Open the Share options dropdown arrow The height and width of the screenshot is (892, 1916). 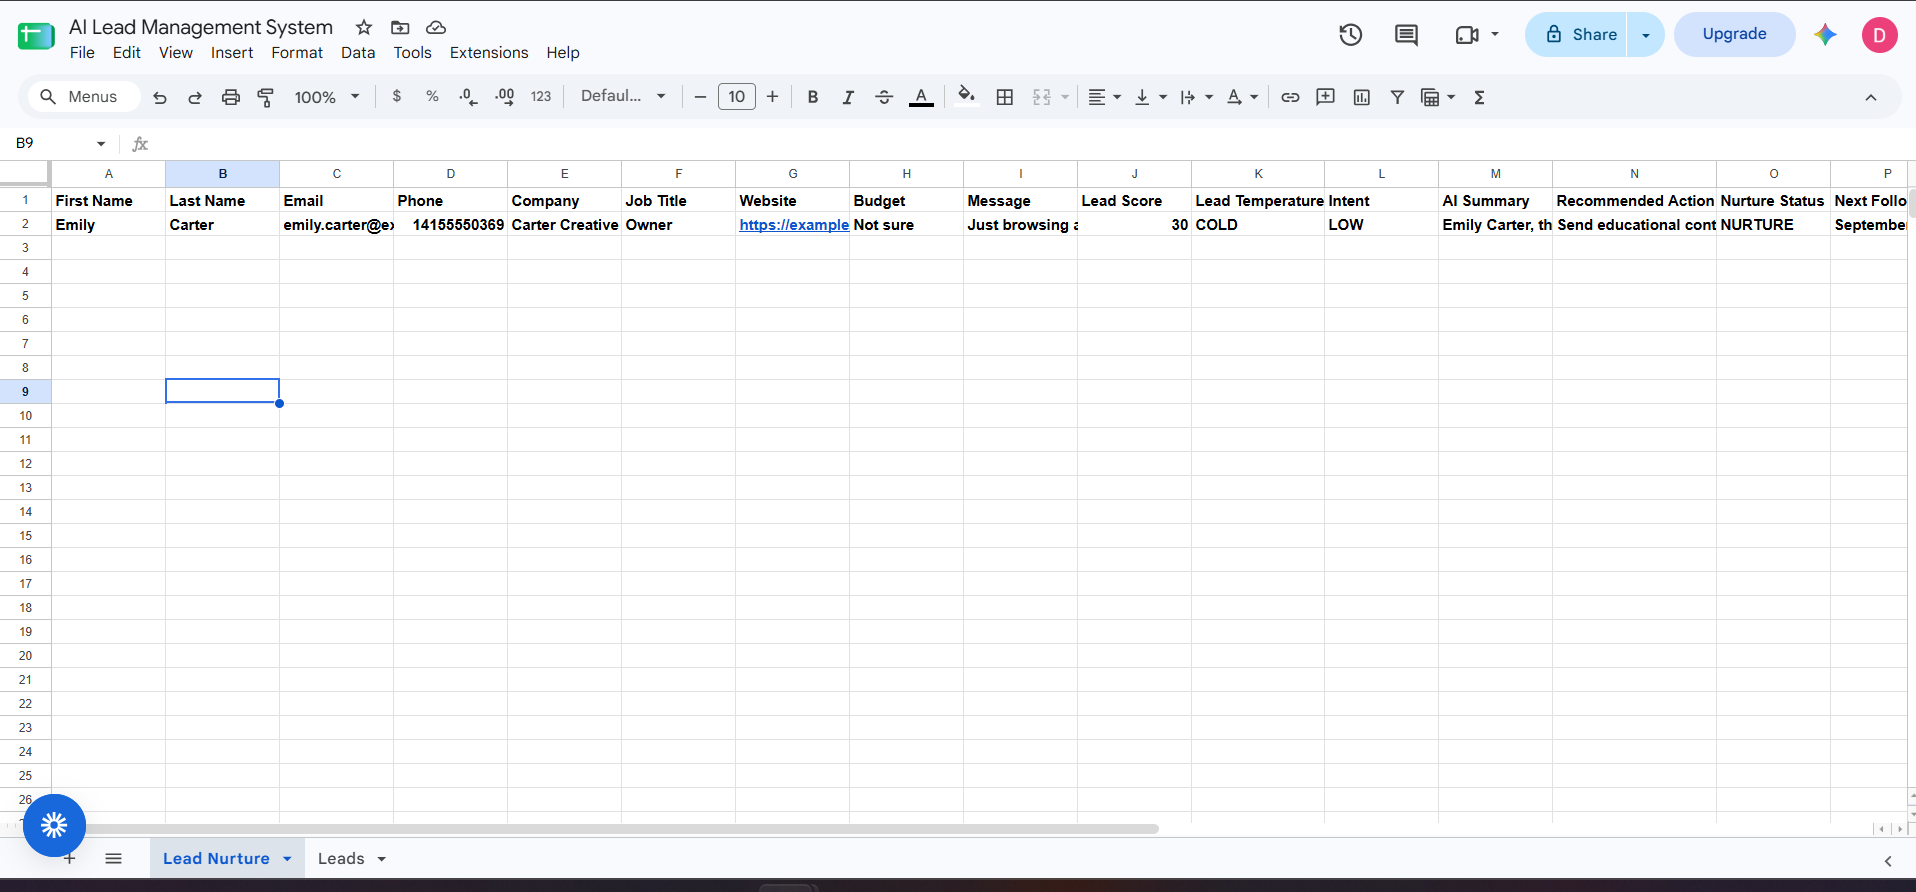[x=1645, y=35]
